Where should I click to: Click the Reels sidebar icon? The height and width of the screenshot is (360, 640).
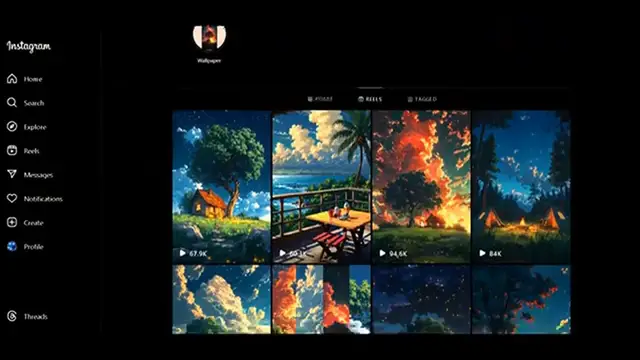pos(12,151)
